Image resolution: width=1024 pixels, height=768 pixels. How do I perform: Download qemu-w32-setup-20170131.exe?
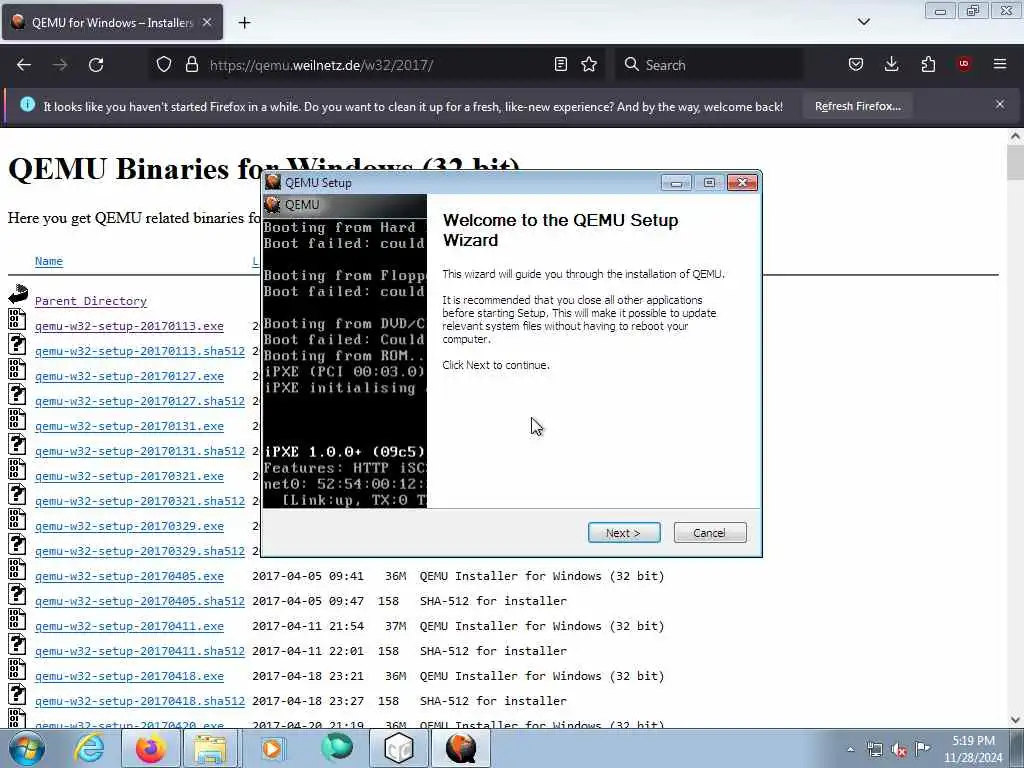coord(129,426)
